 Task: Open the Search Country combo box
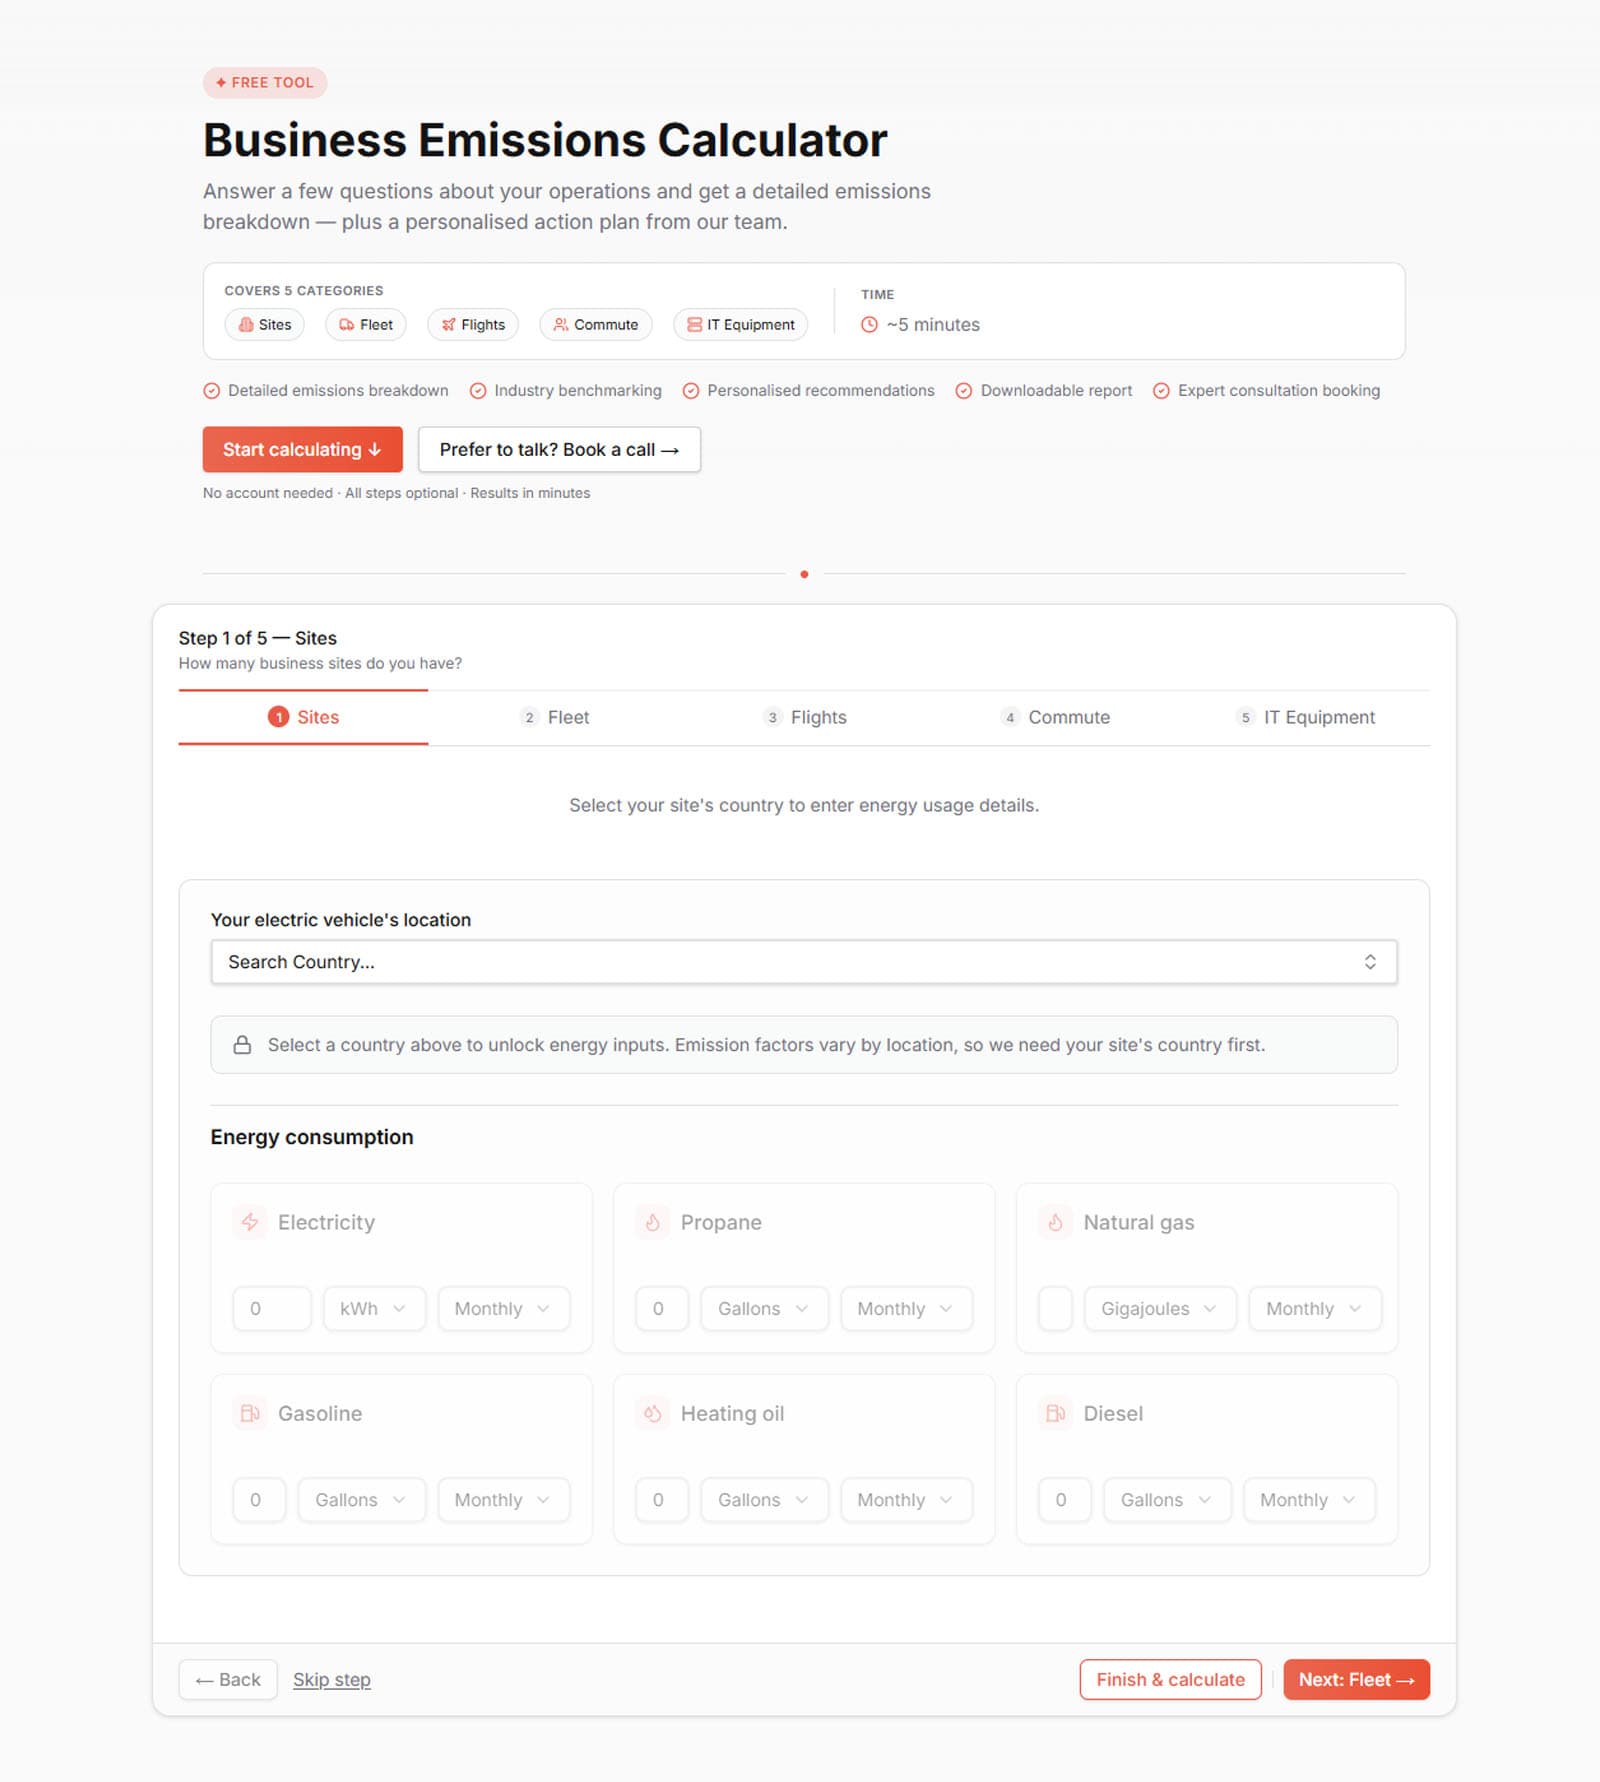(804, 962)
